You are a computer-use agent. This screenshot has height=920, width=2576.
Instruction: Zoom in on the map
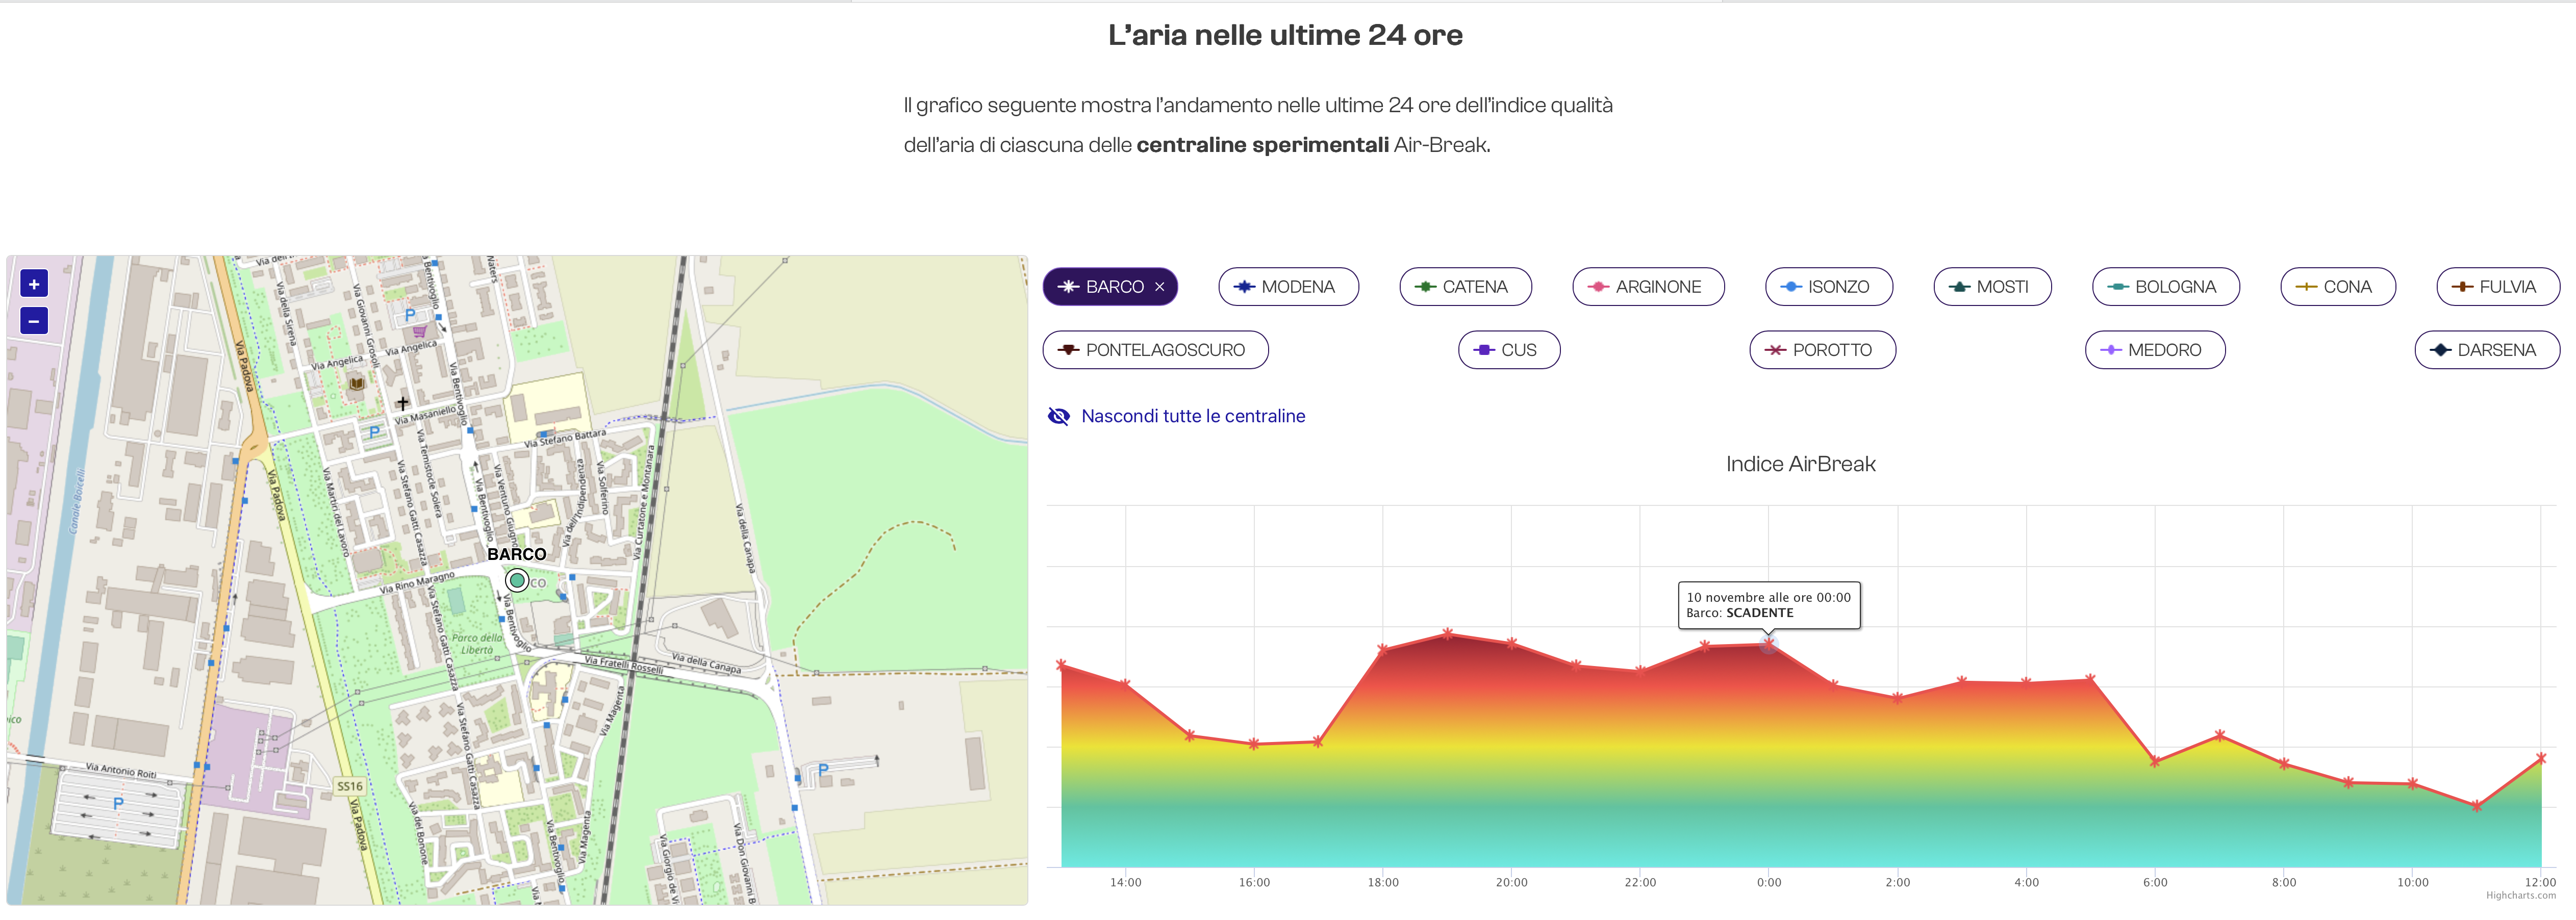pyautogui.click(x=33, y=283)
